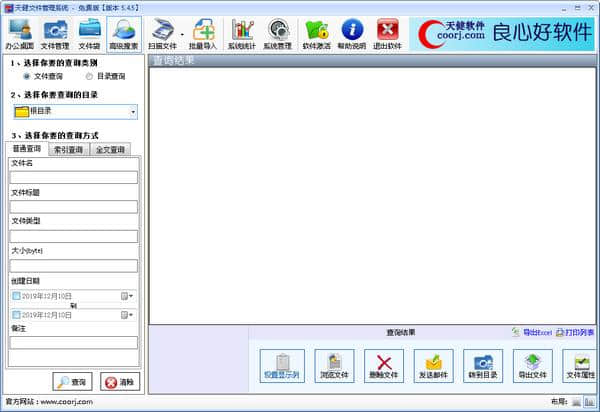
Task: Select the 文件查询 radio button
Action: tap(27, 76)
